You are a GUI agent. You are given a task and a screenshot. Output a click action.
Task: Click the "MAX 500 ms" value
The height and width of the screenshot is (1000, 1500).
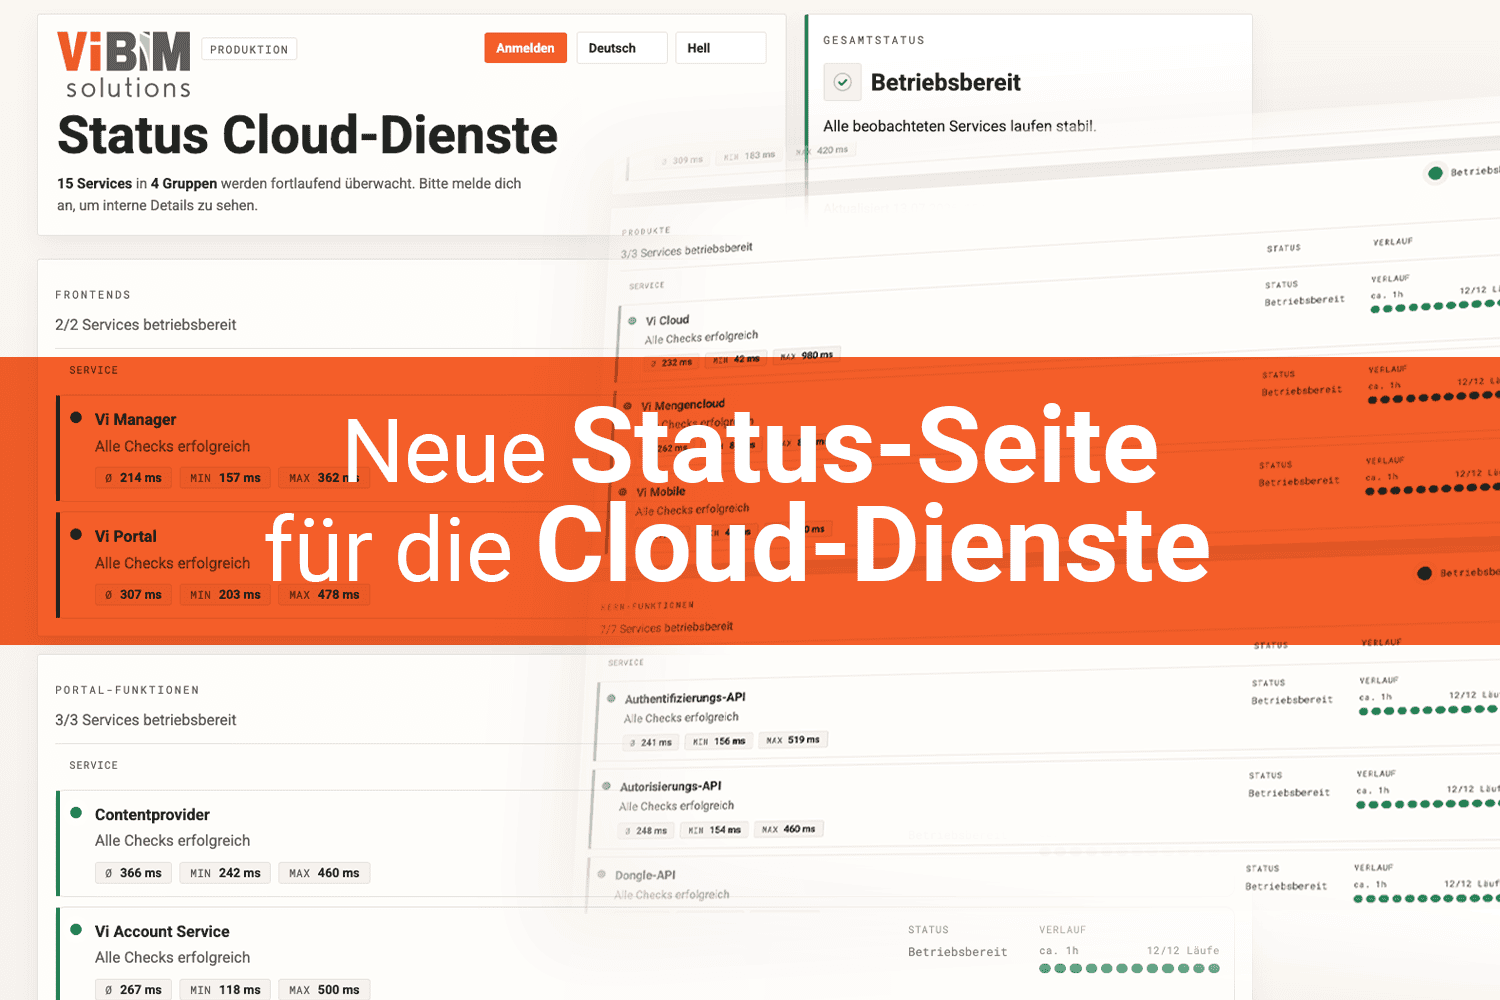tap(324, 990)
